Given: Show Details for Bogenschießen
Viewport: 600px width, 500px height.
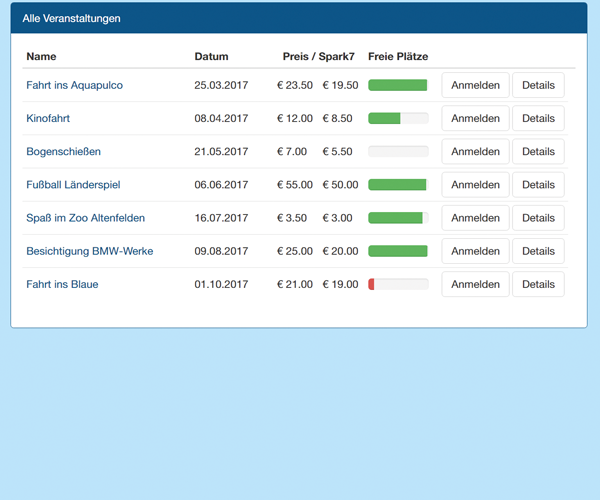Looking at the screenshot, I should click(x=538, y=151).
